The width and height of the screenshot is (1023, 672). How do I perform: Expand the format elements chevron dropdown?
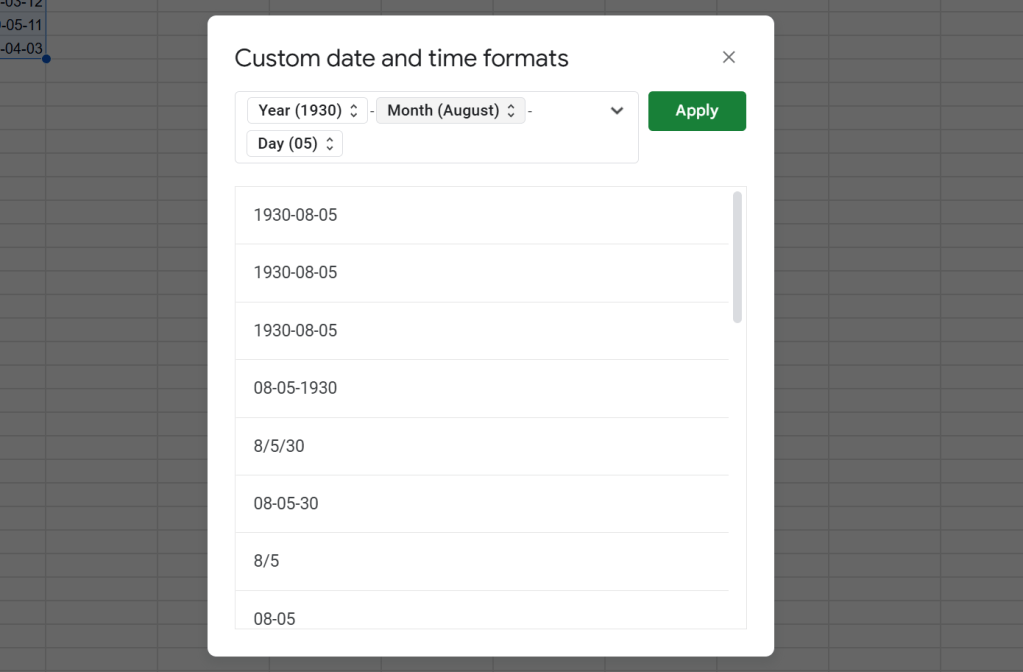coord(617,111)
